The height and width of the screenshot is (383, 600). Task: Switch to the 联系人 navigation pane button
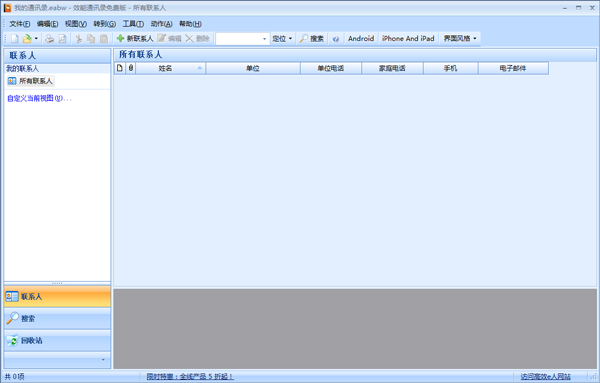coord(57,297)
